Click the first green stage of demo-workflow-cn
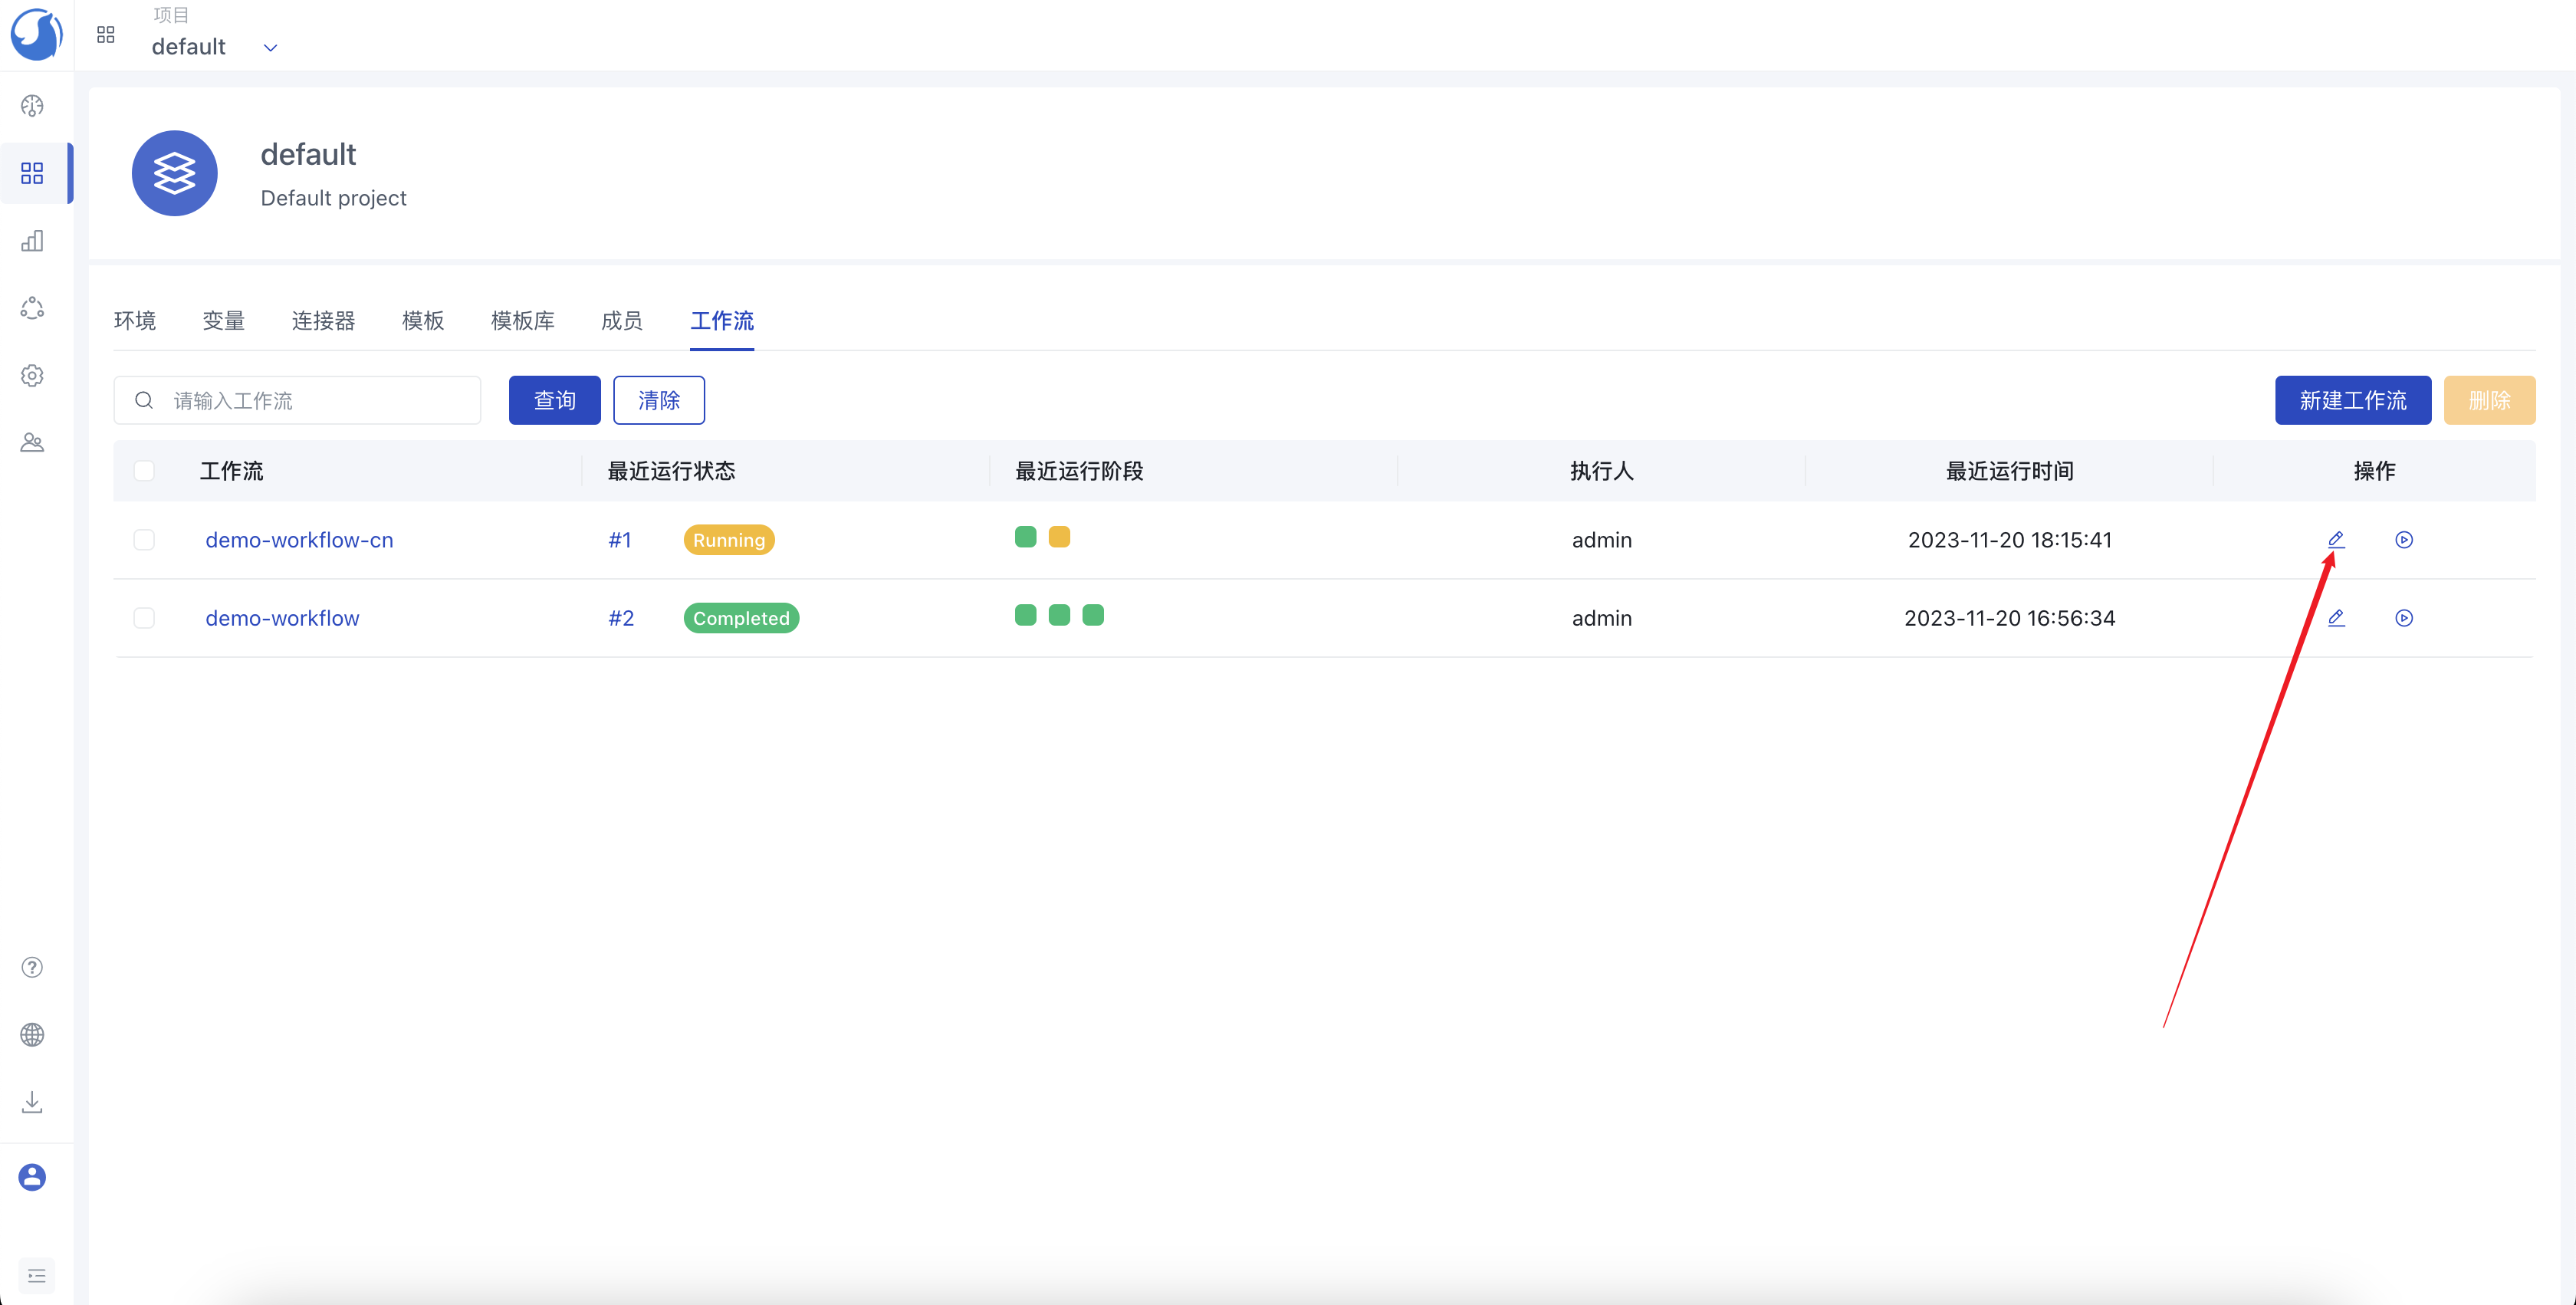Screen dimensions: 2576x1305 [x=1026, y=537]
